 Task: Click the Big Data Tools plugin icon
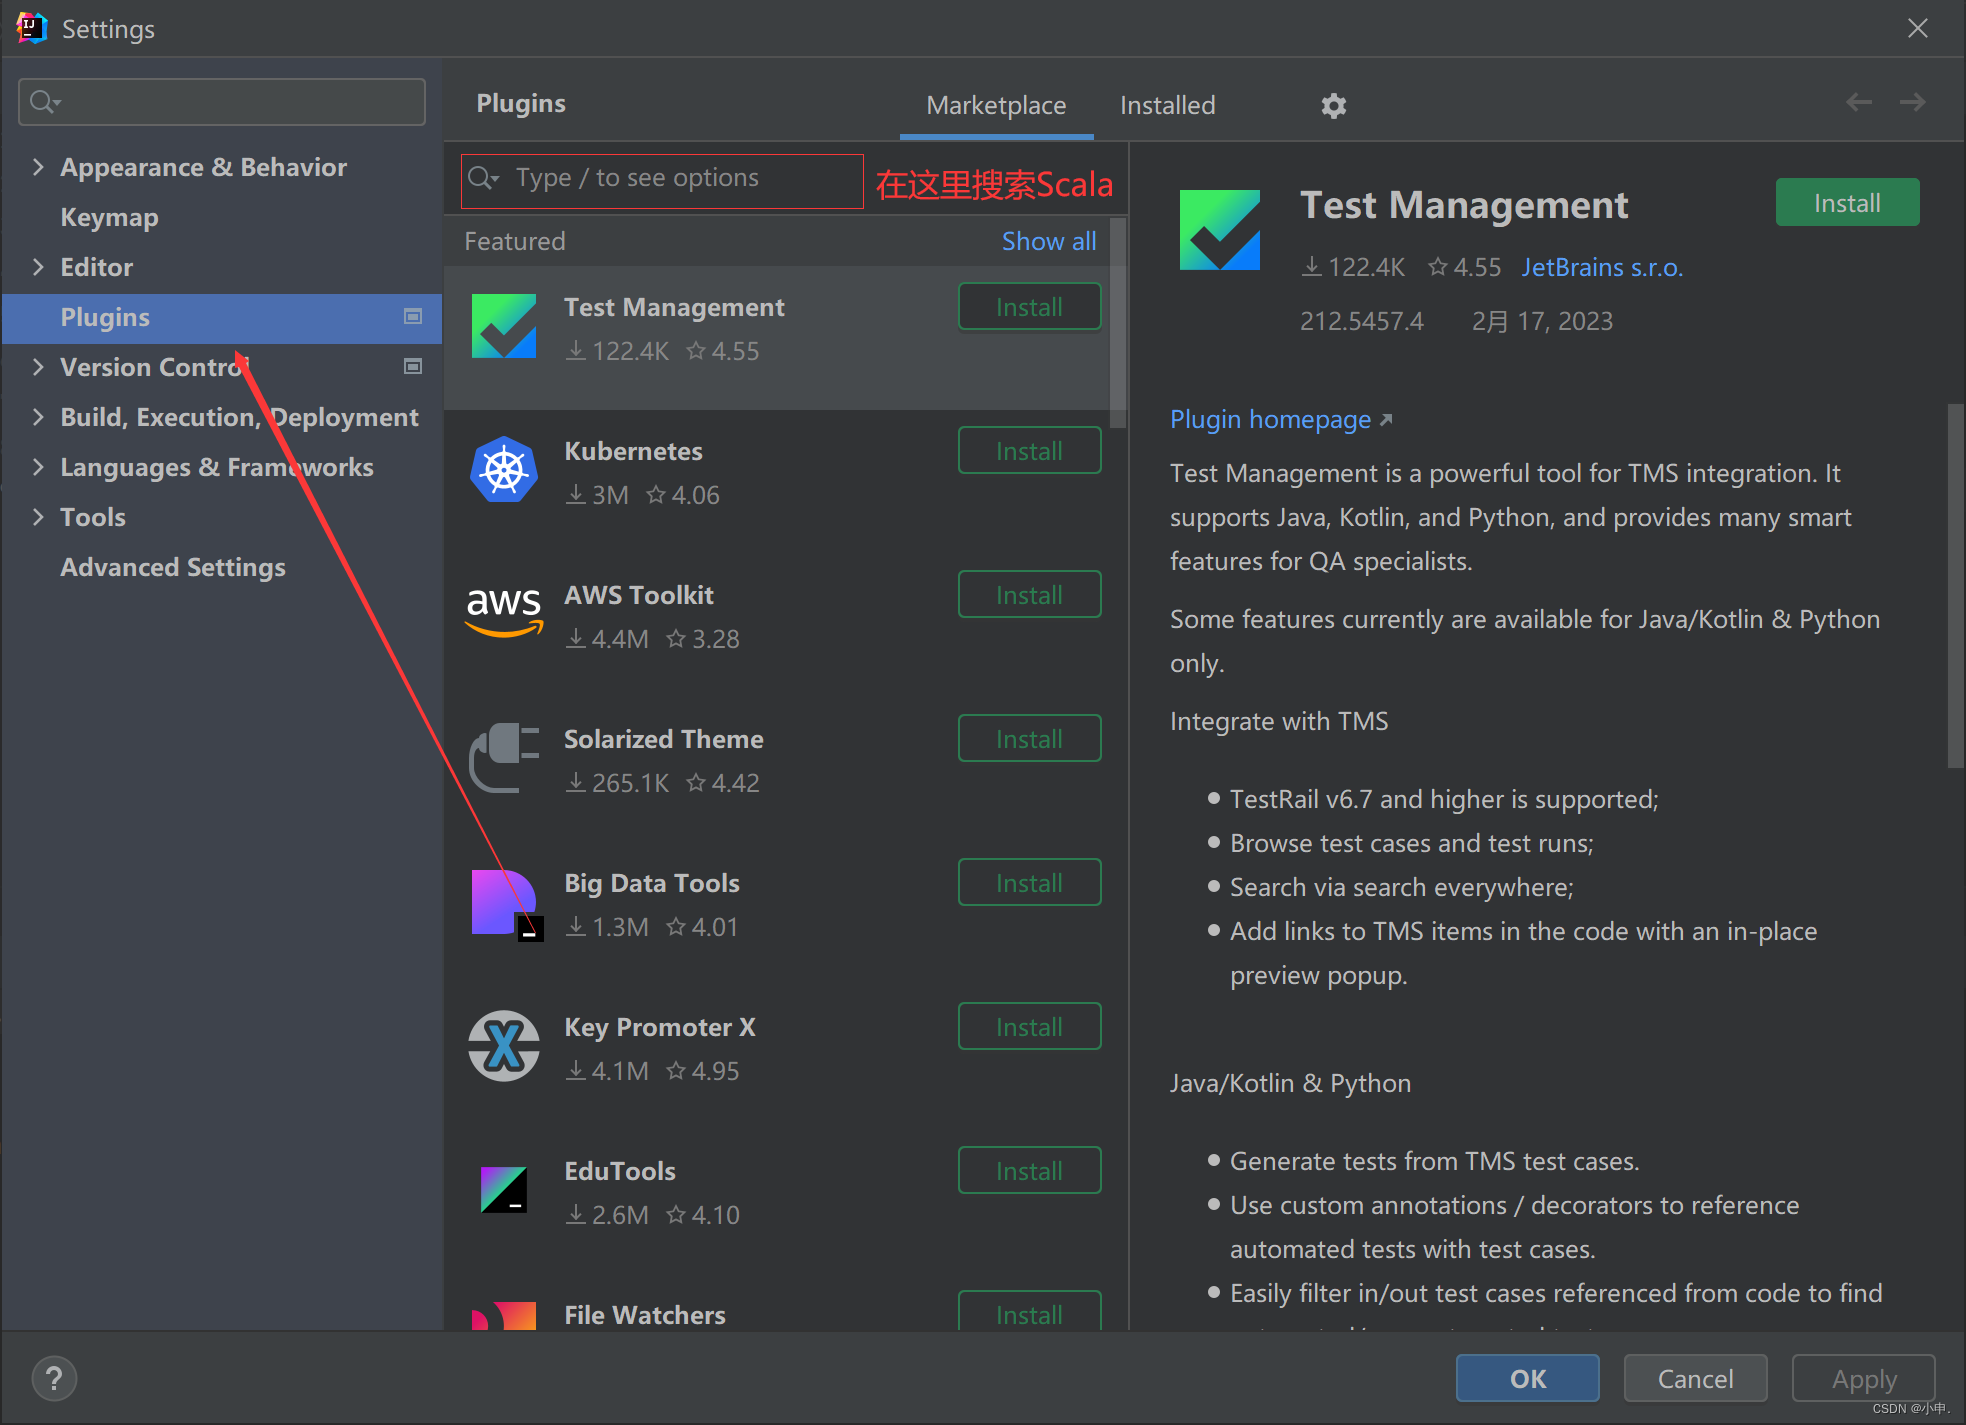[x=504, y=901]
